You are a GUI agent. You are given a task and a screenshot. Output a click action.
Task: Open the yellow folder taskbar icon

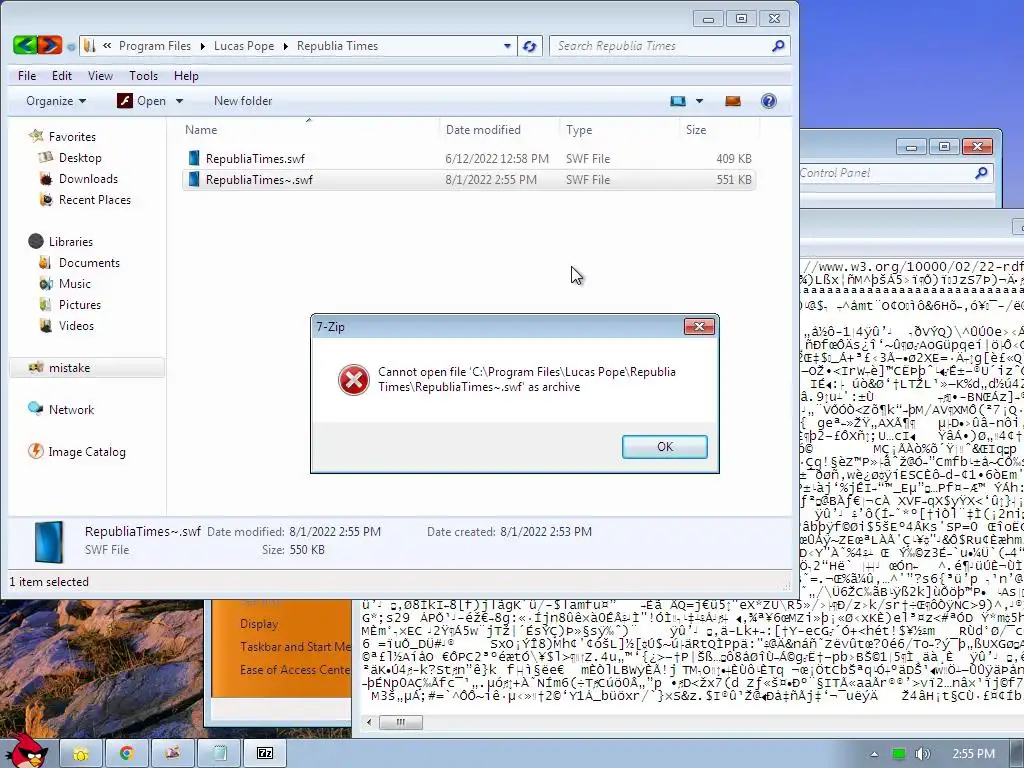(x=81, y=754)
